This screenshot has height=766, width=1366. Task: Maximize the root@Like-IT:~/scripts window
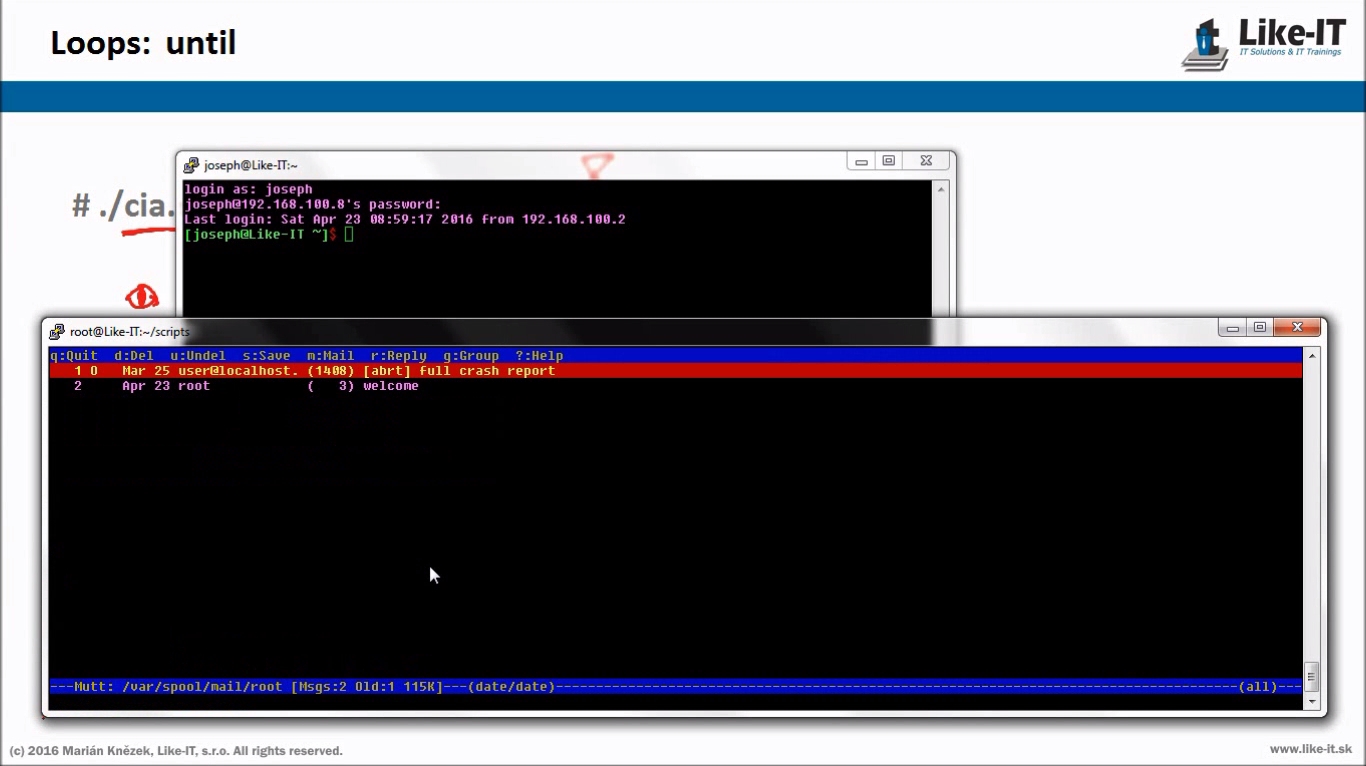tap(1260, 328)
